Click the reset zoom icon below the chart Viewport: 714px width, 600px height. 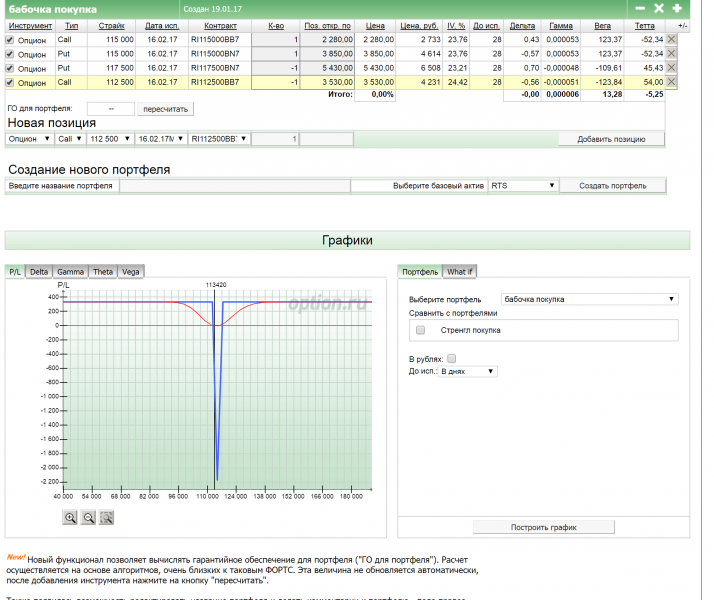coord(107,517)
